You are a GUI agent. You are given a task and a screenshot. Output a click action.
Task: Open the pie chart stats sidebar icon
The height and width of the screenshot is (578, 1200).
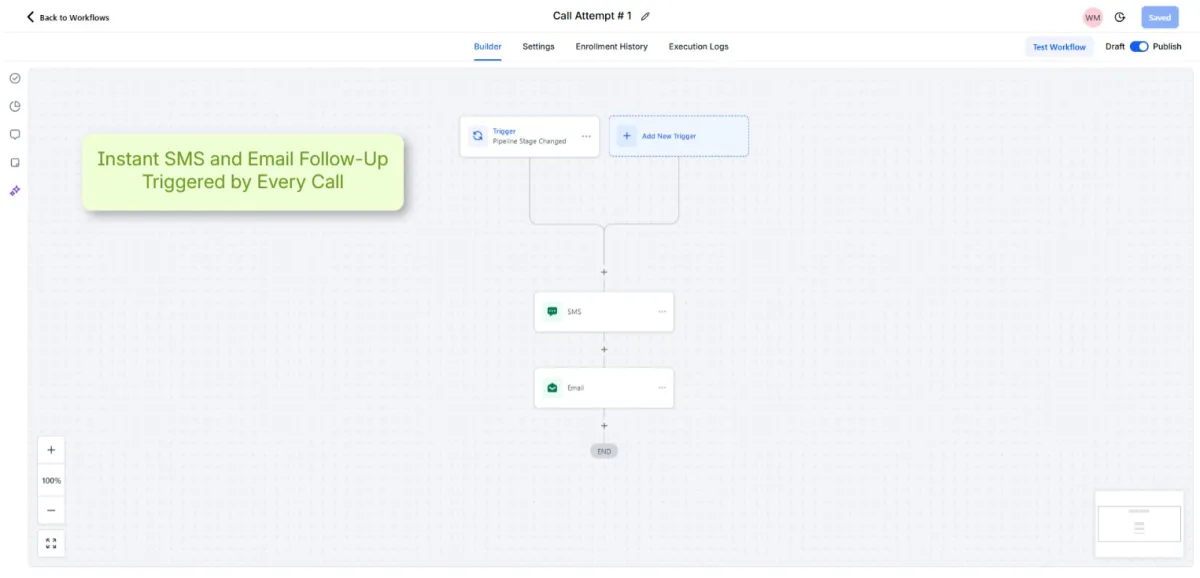[15, 106]
